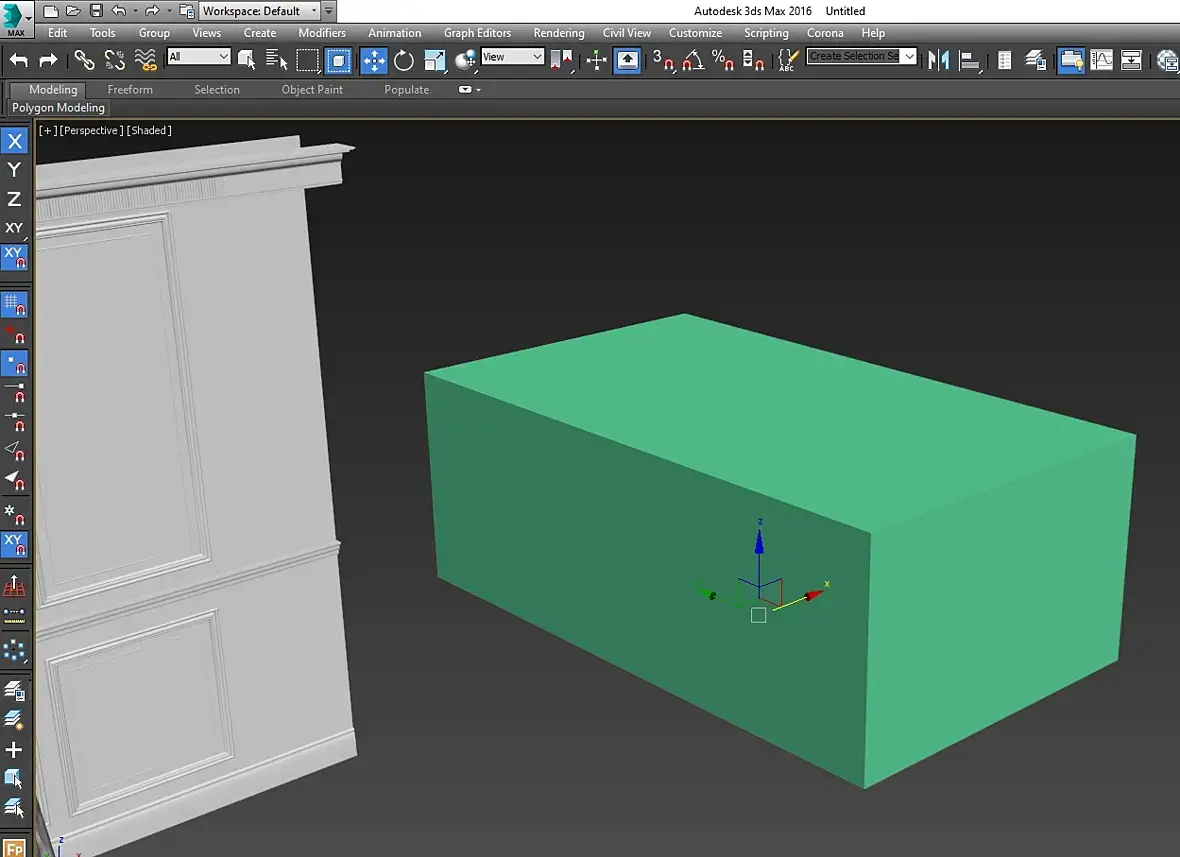Toggle the Angle Snap button
This screenshot has width=1180, height=857.
point(693,60)
